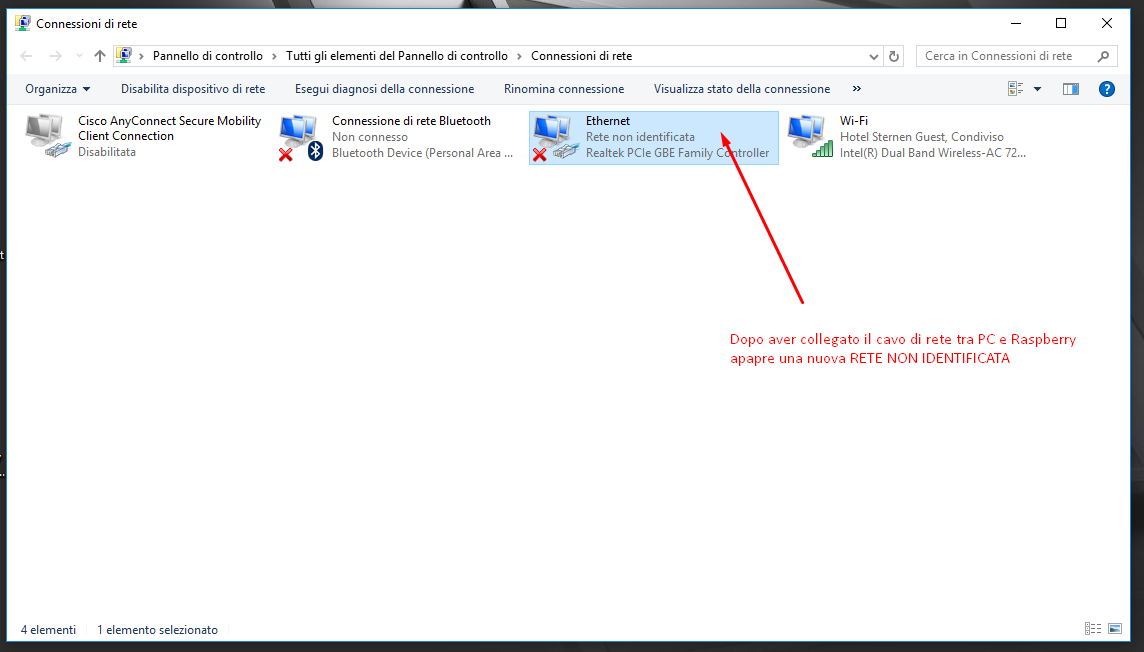Go back with the Back arrow

point(26,56)
